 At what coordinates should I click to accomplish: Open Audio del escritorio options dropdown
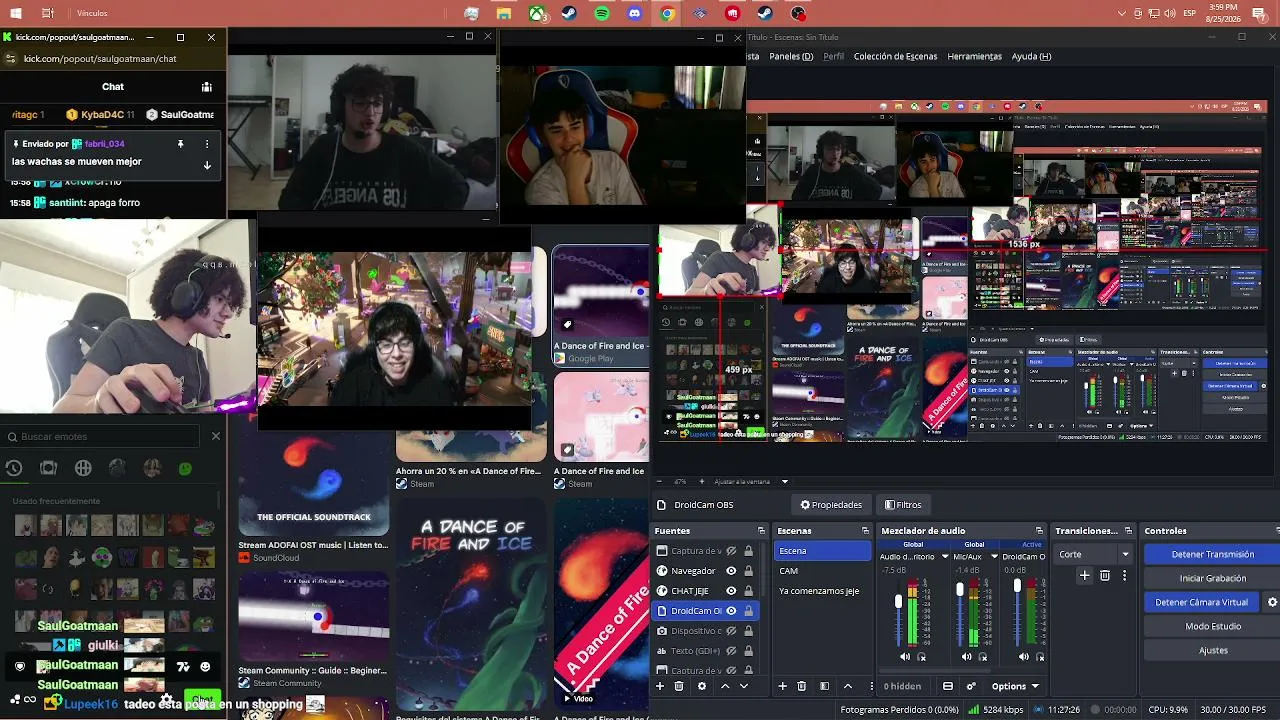(945, 557)
